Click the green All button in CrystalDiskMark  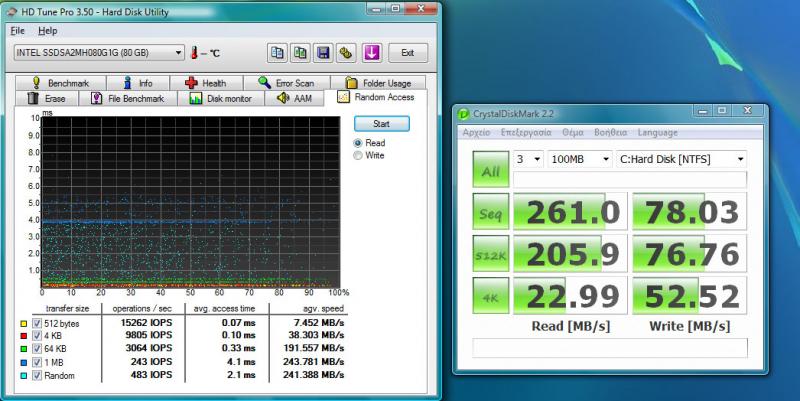click(x=489, y=170)
